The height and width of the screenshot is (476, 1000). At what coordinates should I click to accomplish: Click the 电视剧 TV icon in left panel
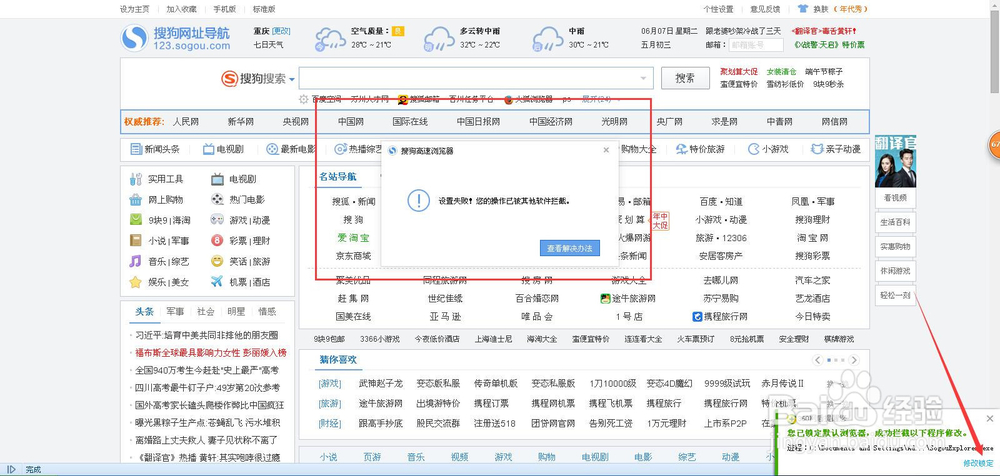[217, 180]
